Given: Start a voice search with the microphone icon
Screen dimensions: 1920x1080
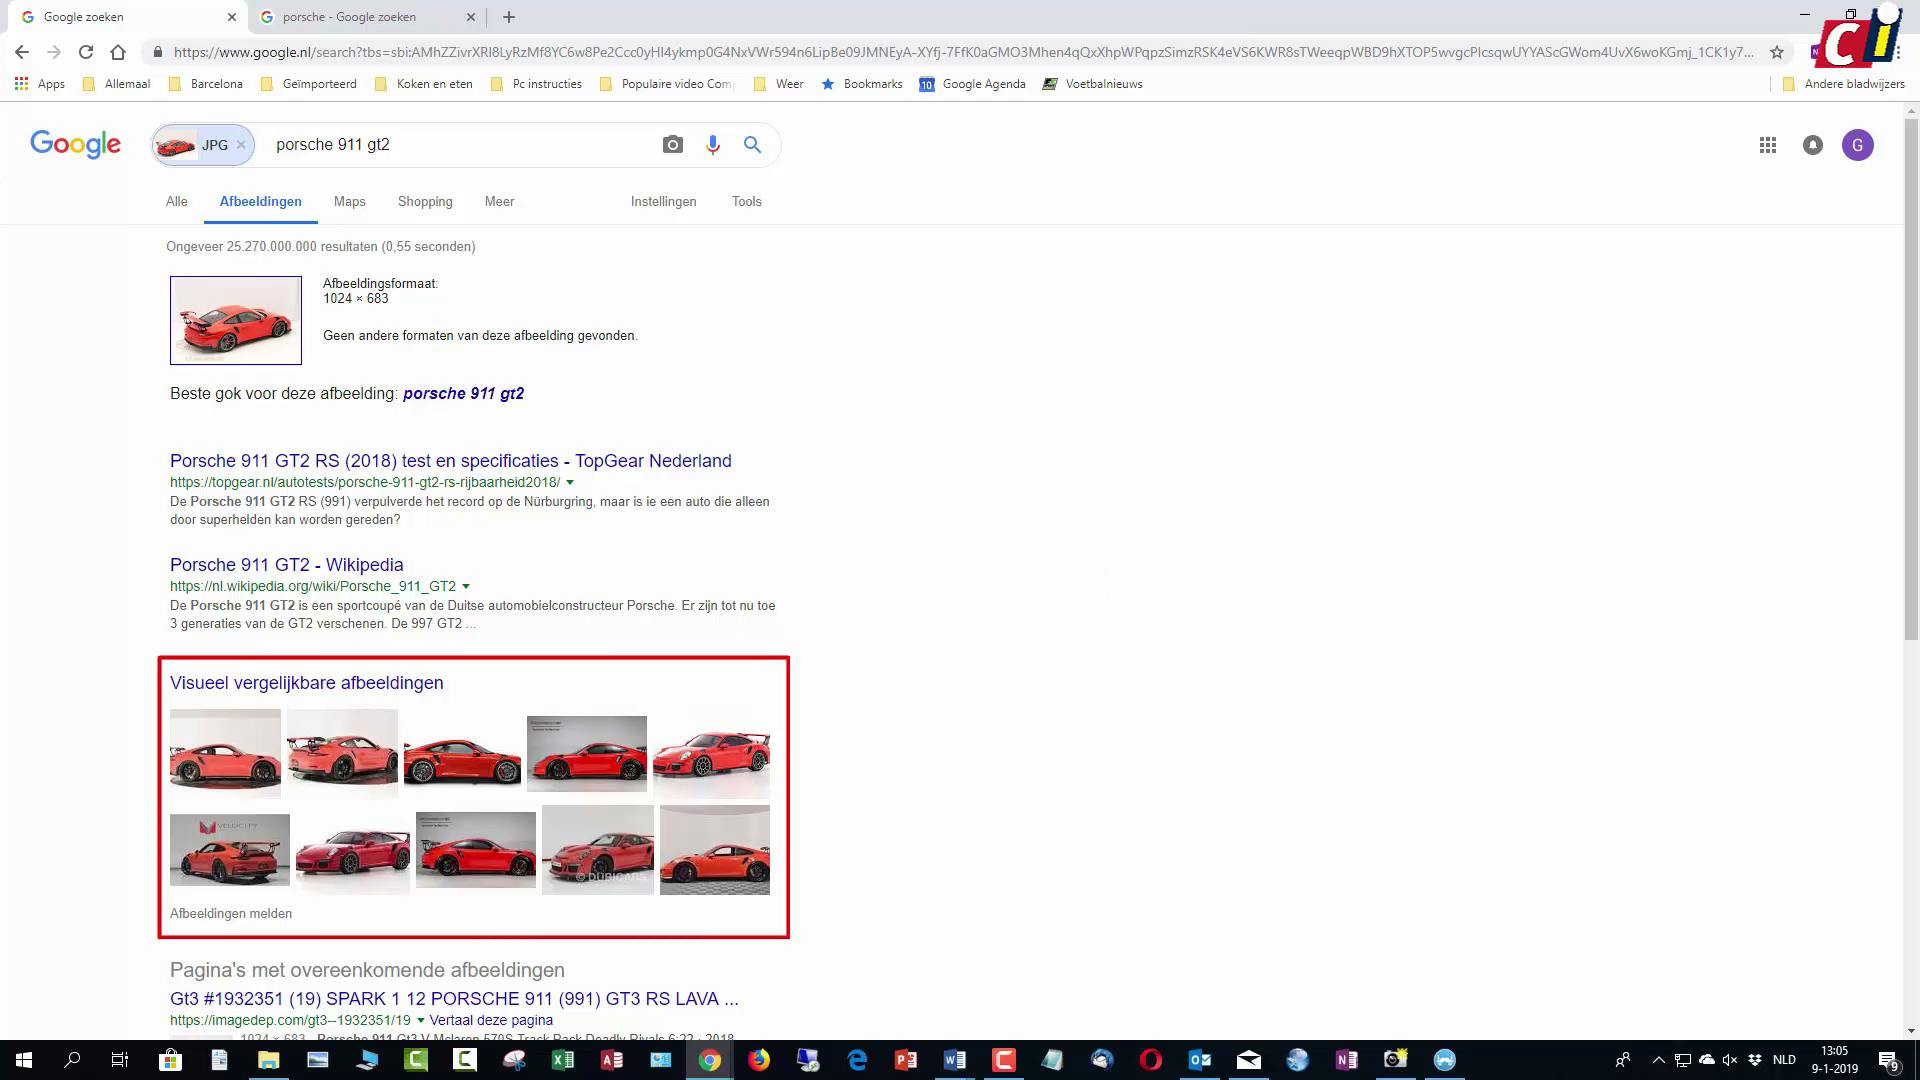Looking at the screenshot, I should point(713,145).
